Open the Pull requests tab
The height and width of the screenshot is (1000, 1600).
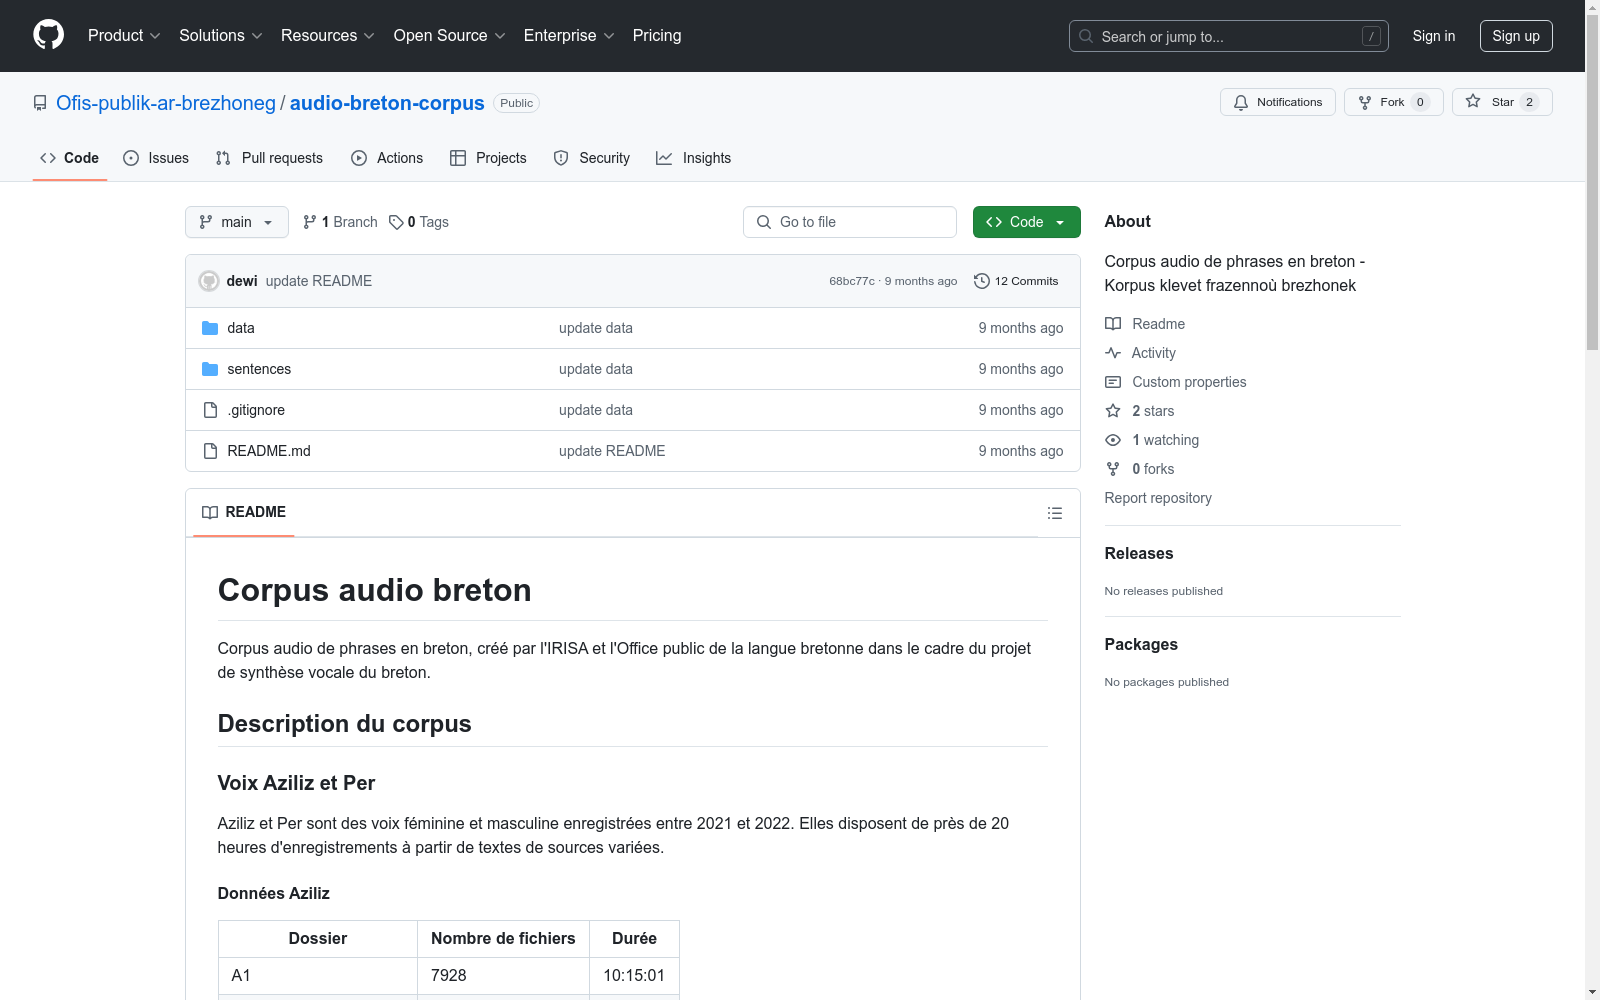[269, 158]
